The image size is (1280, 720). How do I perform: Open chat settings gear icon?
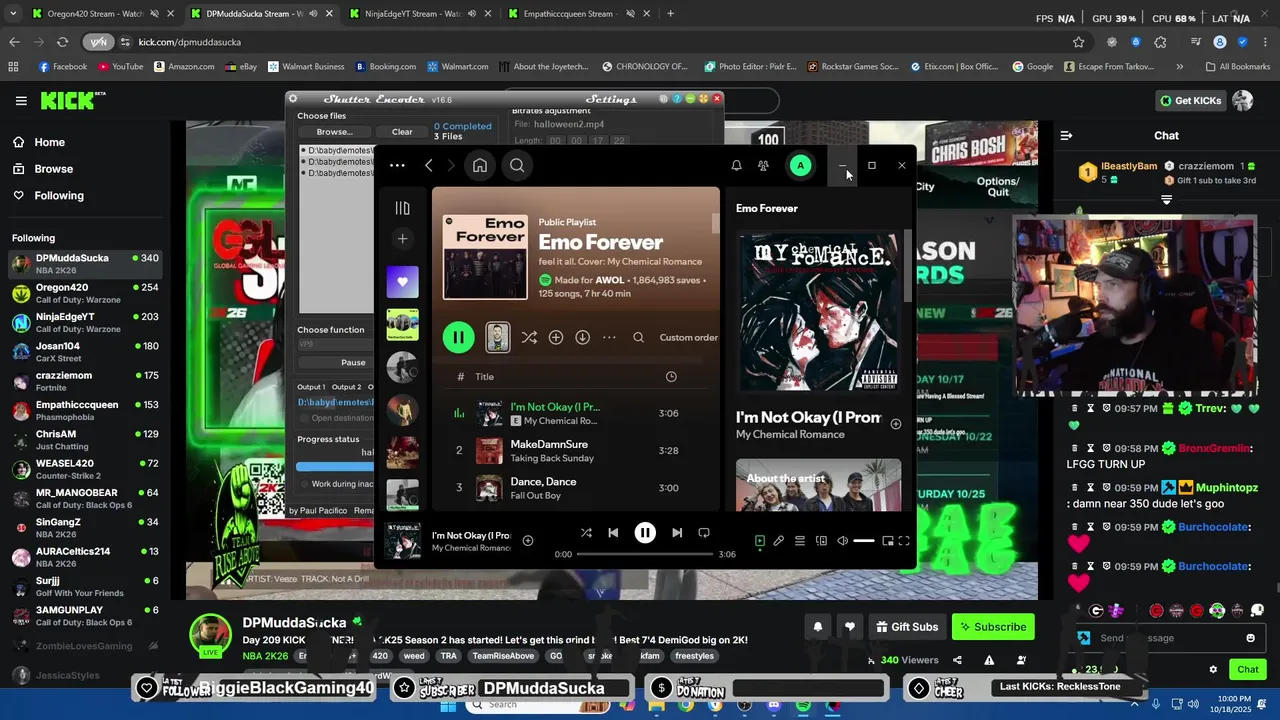[1213, 670]
